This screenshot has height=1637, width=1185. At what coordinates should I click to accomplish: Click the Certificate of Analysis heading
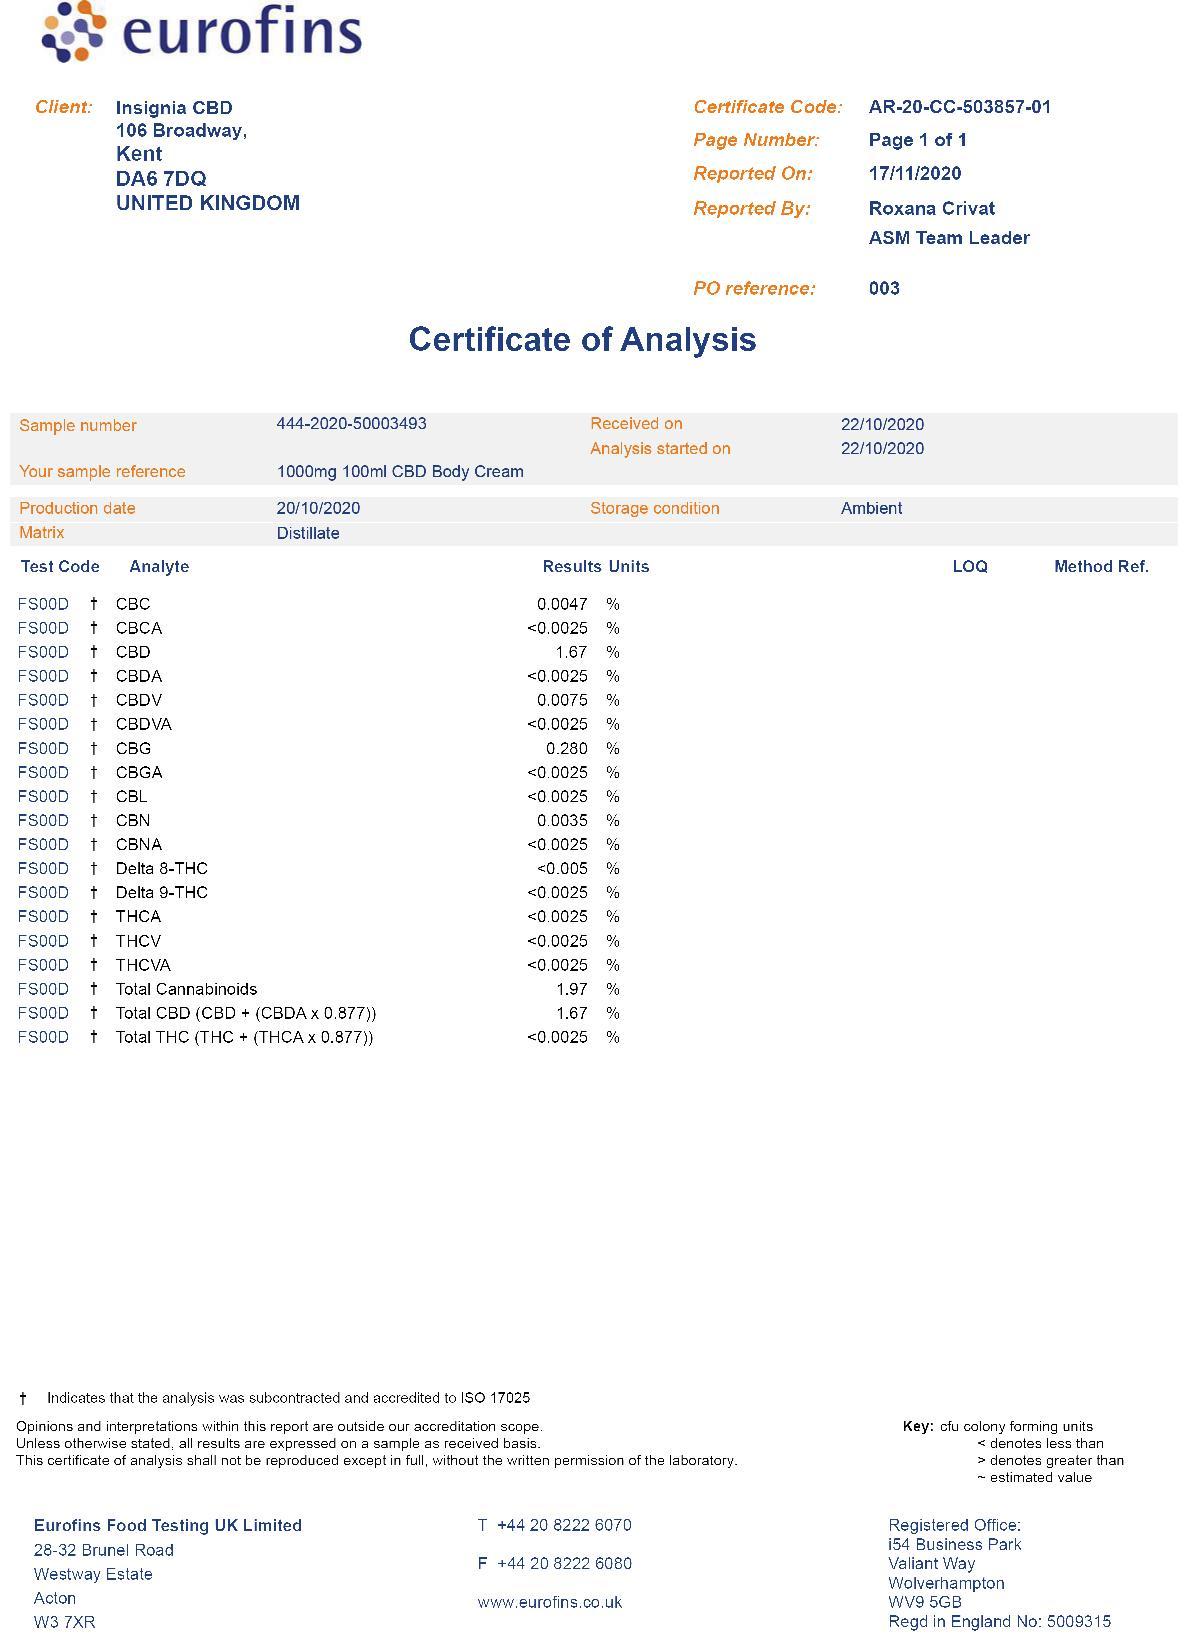point(582,339)
